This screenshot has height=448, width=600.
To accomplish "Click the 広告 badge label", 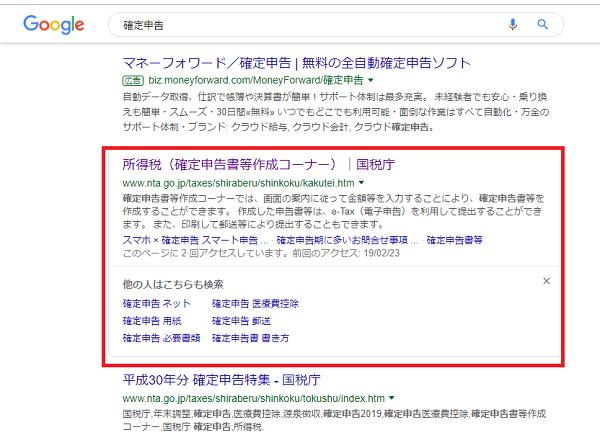I will (133, 81).
